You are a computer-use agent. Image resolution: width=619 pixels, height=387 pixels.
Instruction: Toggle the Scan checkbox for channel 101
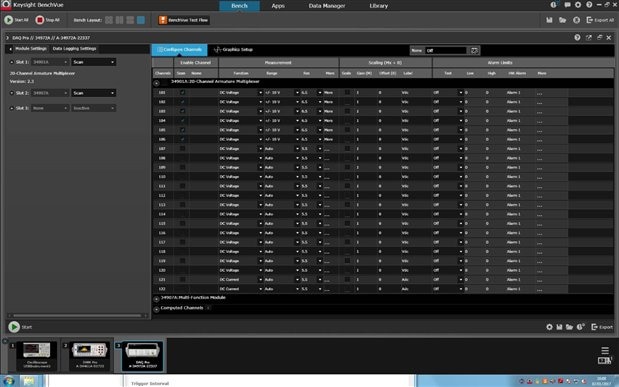click(182, 92)
